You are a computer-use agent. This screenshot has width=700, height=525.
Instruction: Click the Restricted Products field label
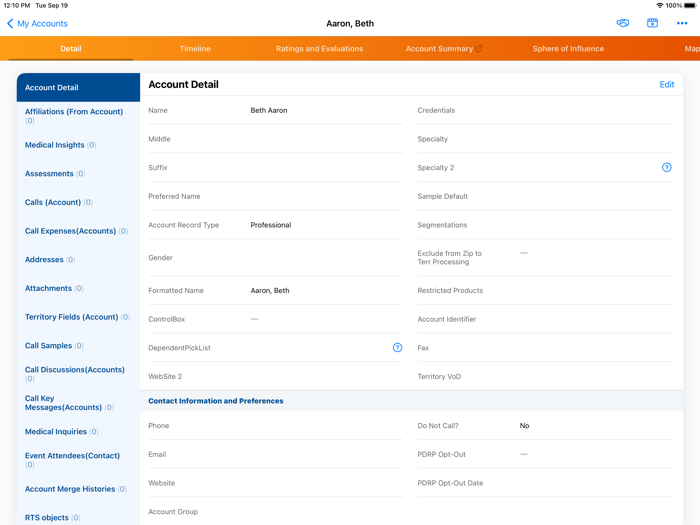450,291
